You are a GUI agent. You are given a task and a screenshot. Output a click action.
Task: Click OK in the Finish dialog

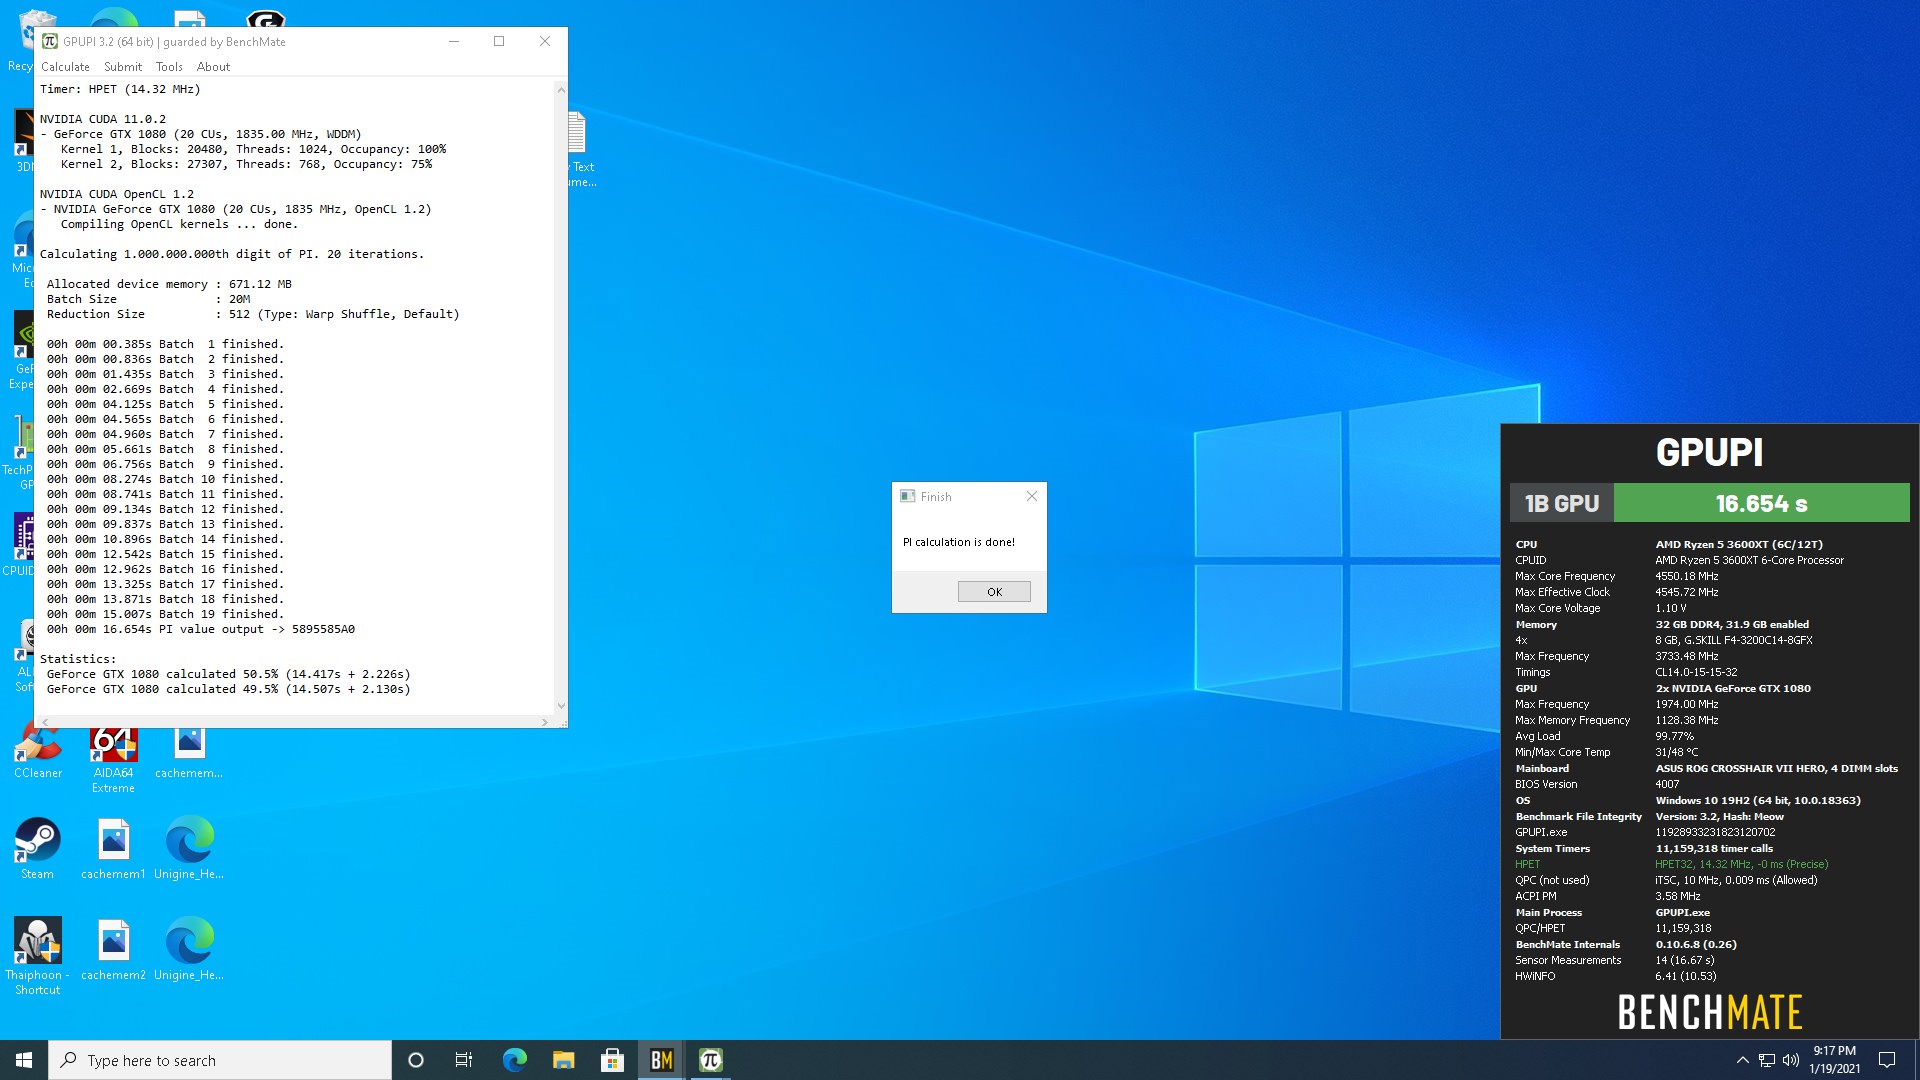pyautogui.click(x=994, y=592)
